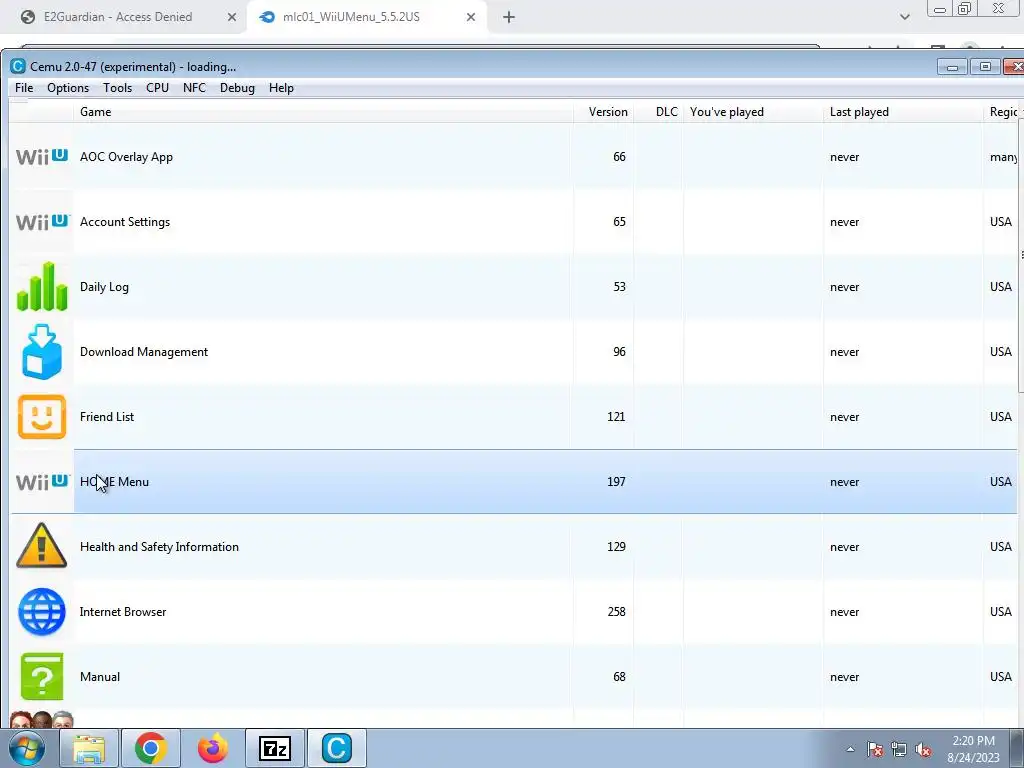Image resolution: width=1024 pixels, height=768 pixels.
Task: Open File Explorer from the taskbar
Action: point(89,748)
